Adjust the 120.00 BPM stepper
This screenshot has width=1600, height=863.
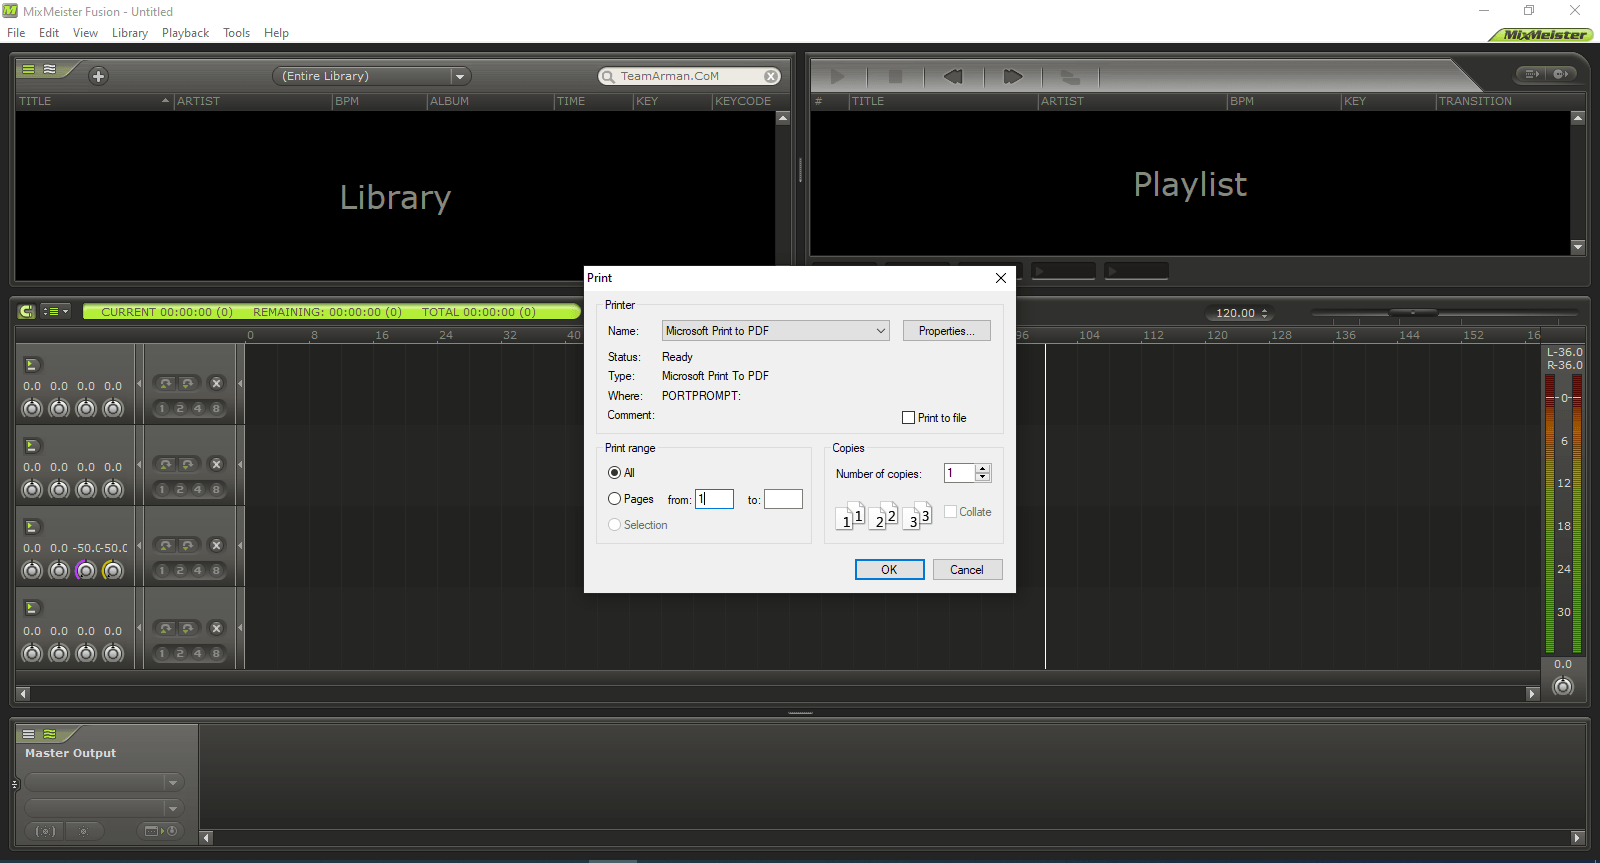(1265, 313)
